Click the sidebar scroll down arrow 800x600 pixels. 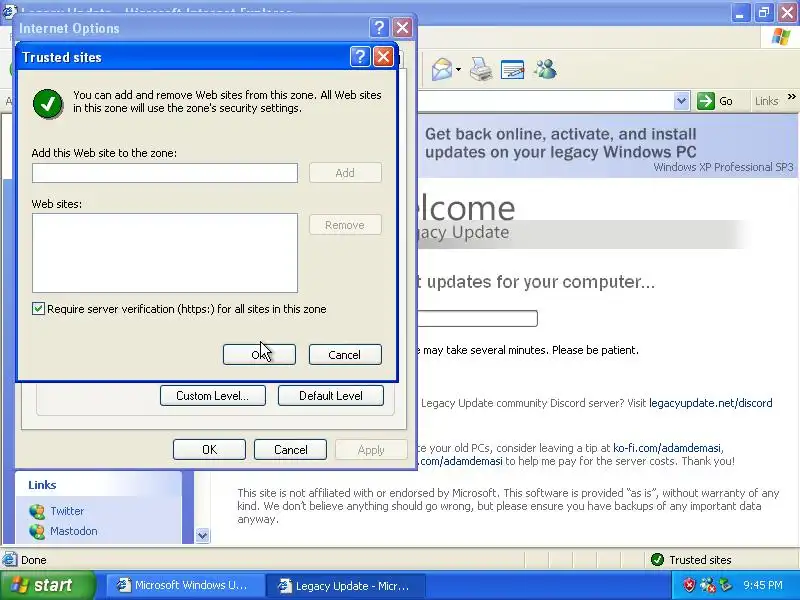click(203, 536)
